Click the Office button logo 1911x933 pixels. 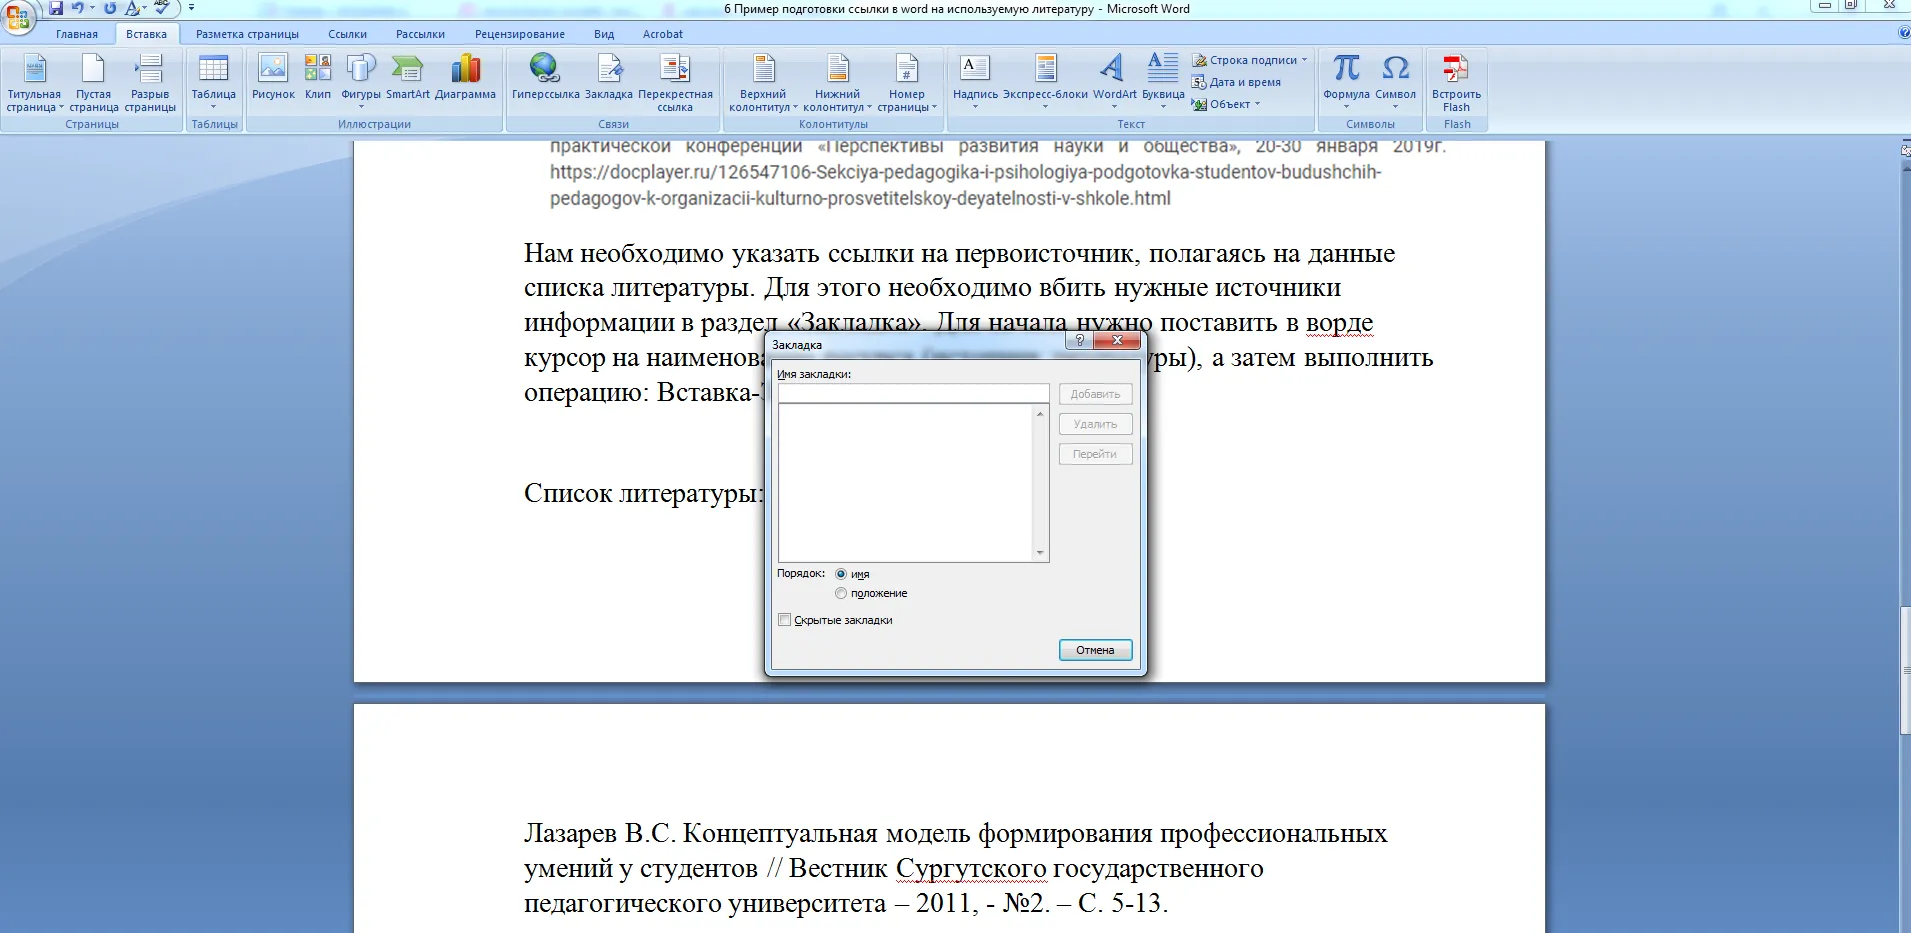(18, 17)
